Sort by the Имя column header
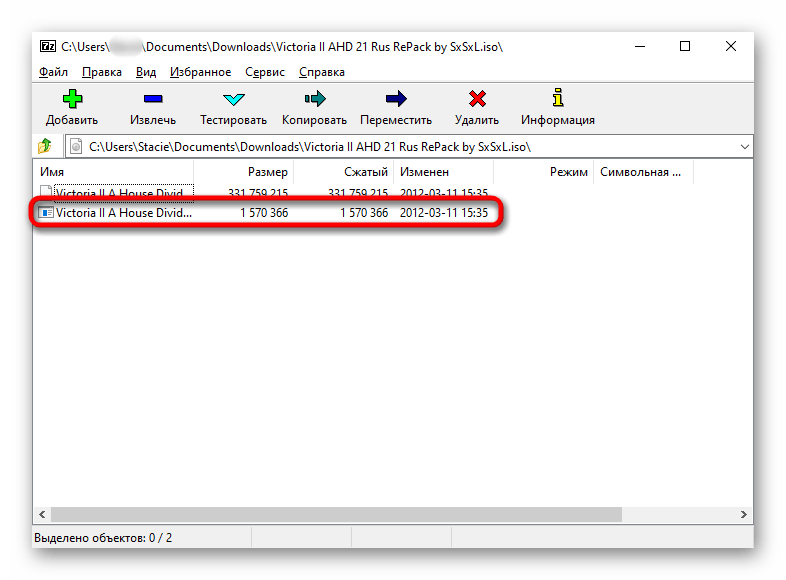This screenshot has height=580, width=786. point(113,172)
